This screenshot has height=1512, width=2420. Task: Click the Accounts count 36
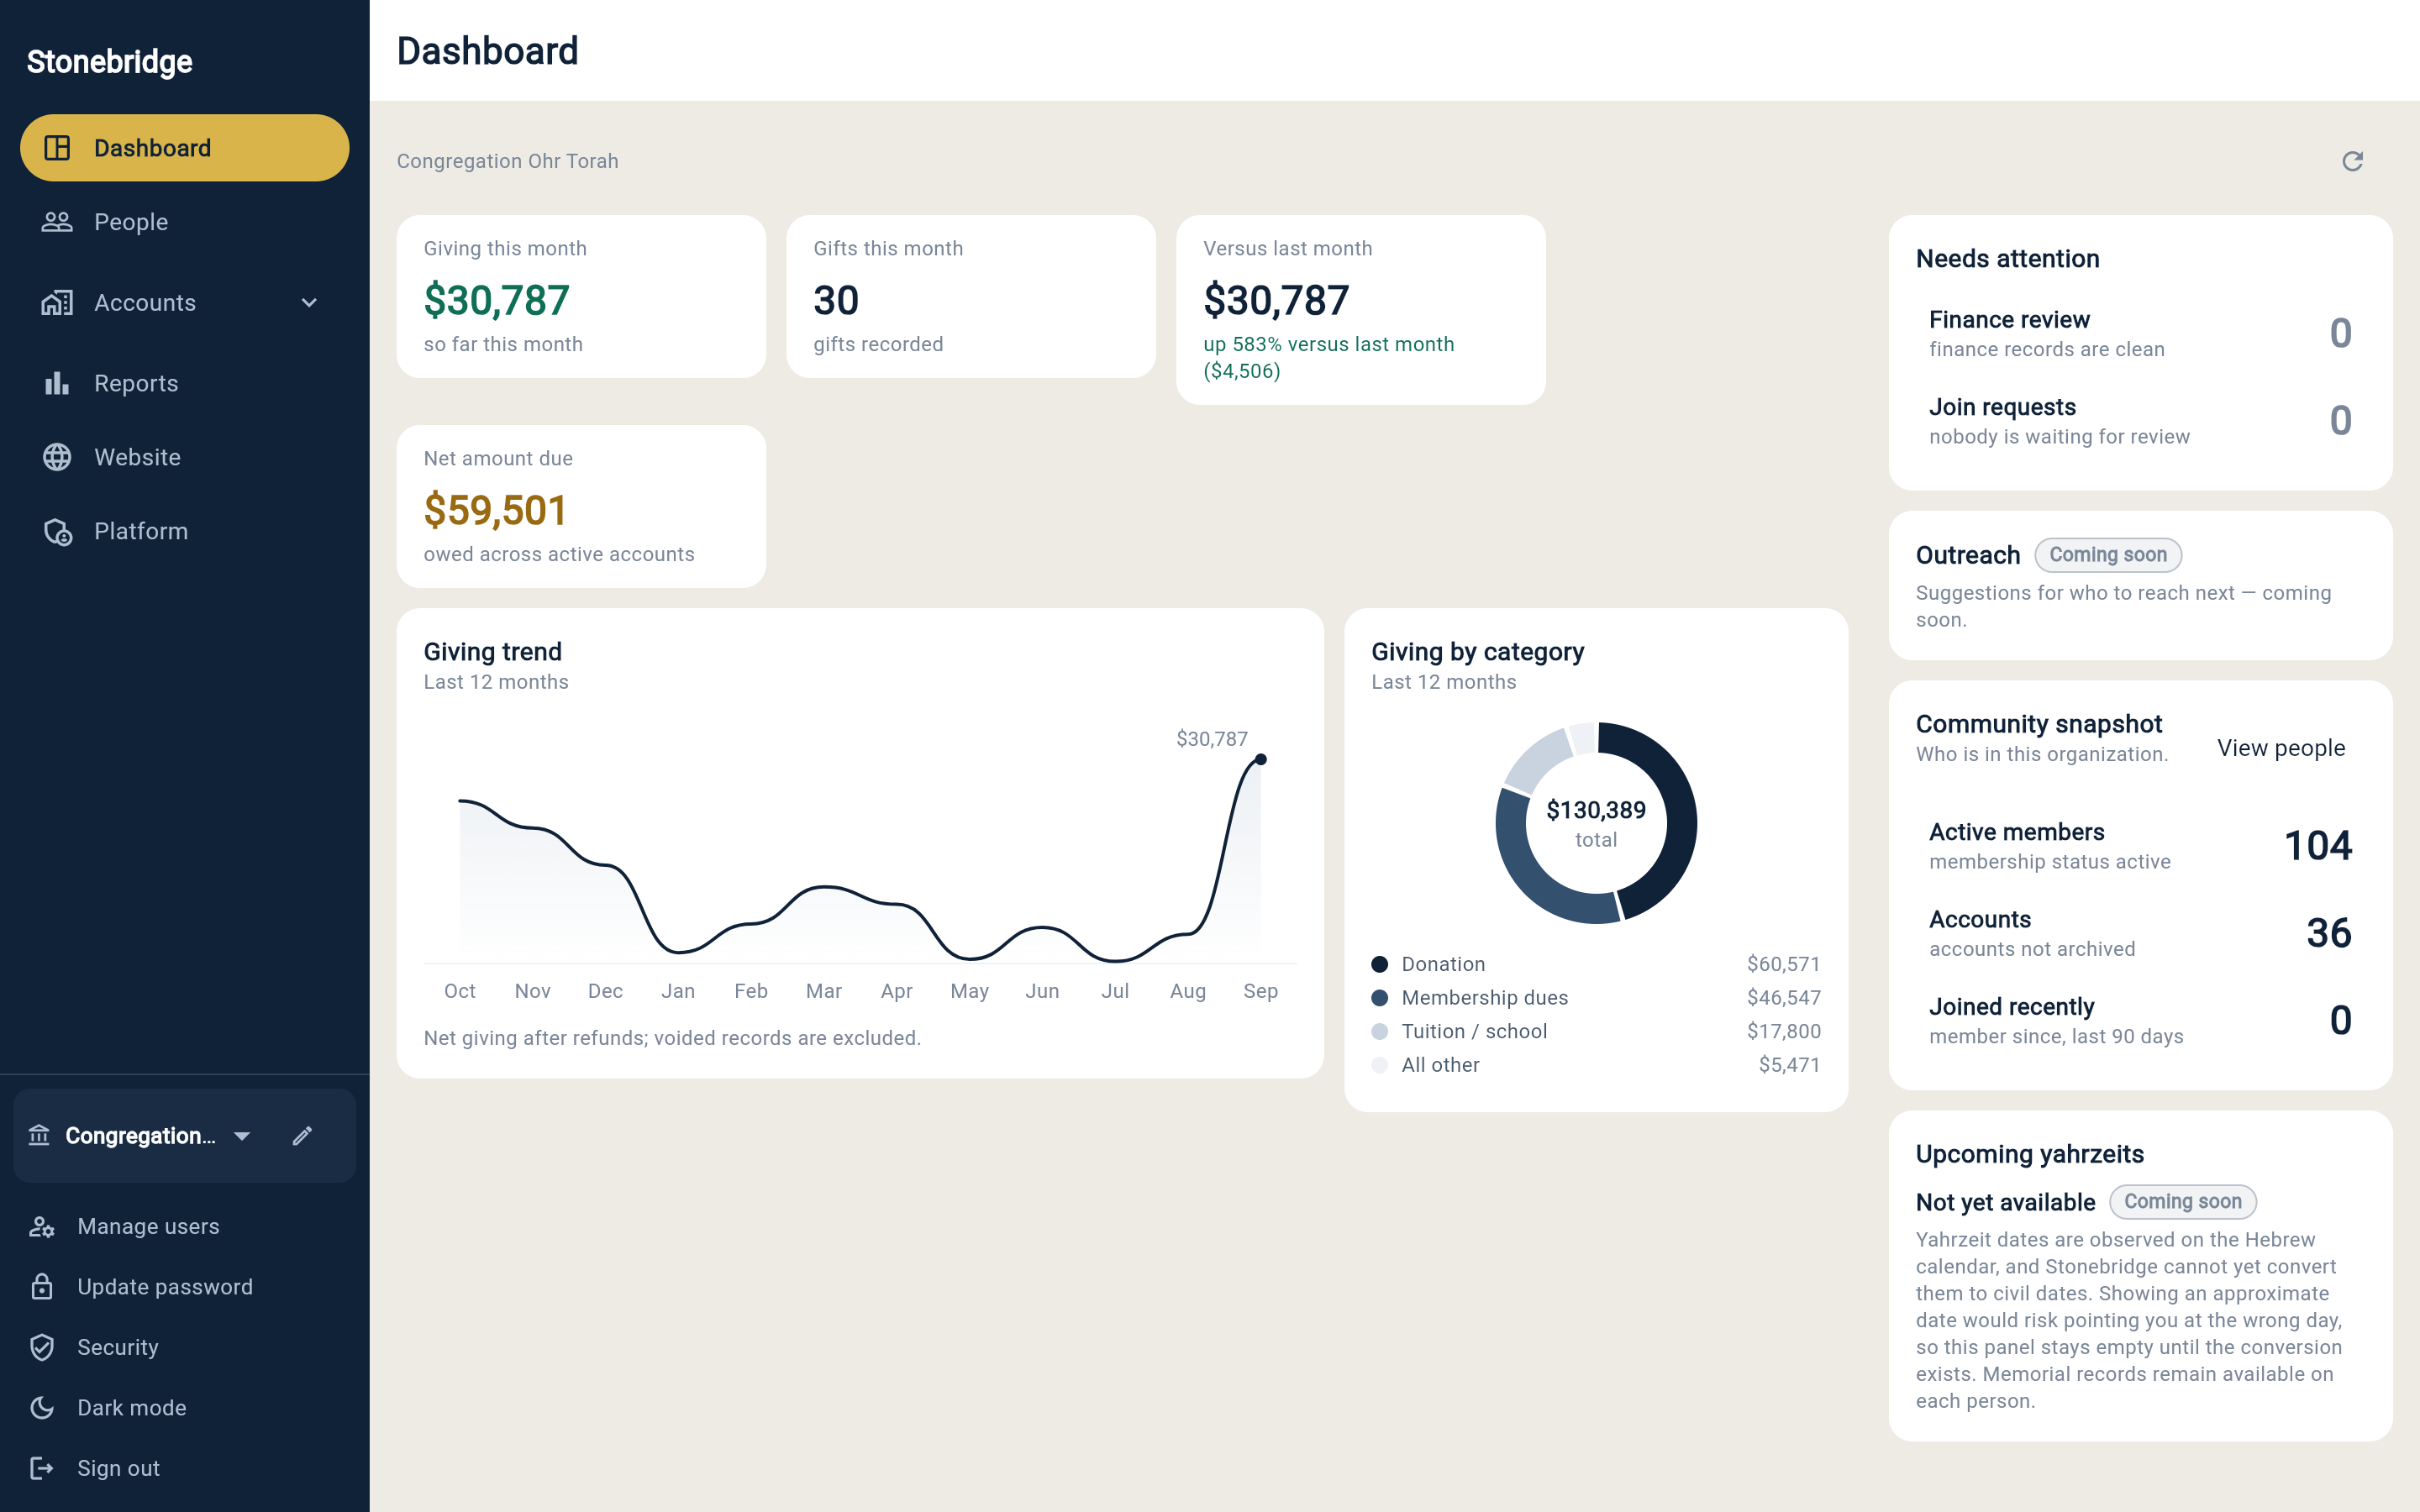pos(2328,933)
